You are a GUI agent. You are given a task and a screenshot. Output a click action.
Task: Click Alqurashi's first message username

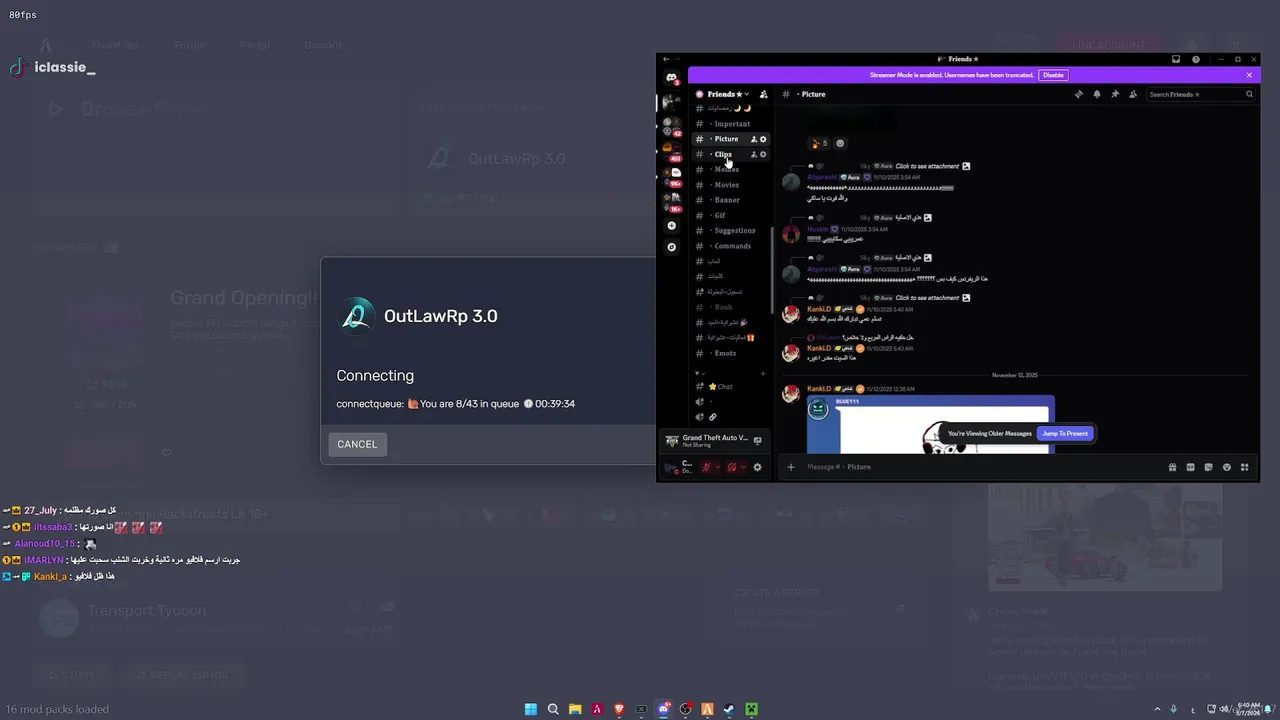[822, 177]
